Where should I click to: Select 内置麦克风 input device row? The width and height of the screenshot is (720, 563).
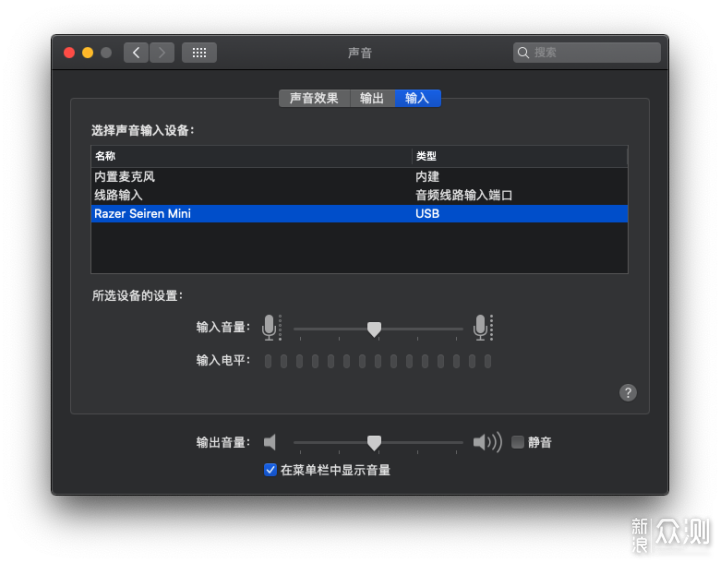pos(360,177)
